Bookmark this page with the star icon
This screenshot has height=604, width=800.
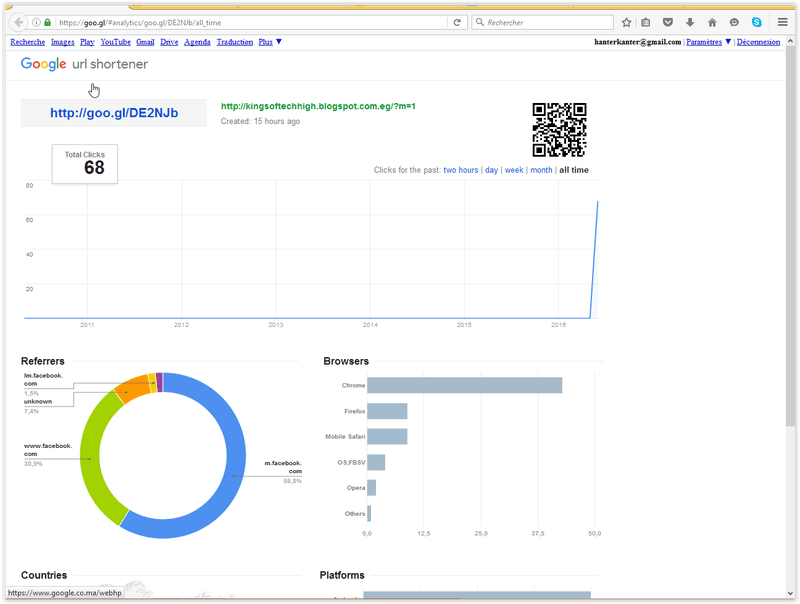pyautogui.click(x=626, y=22)
